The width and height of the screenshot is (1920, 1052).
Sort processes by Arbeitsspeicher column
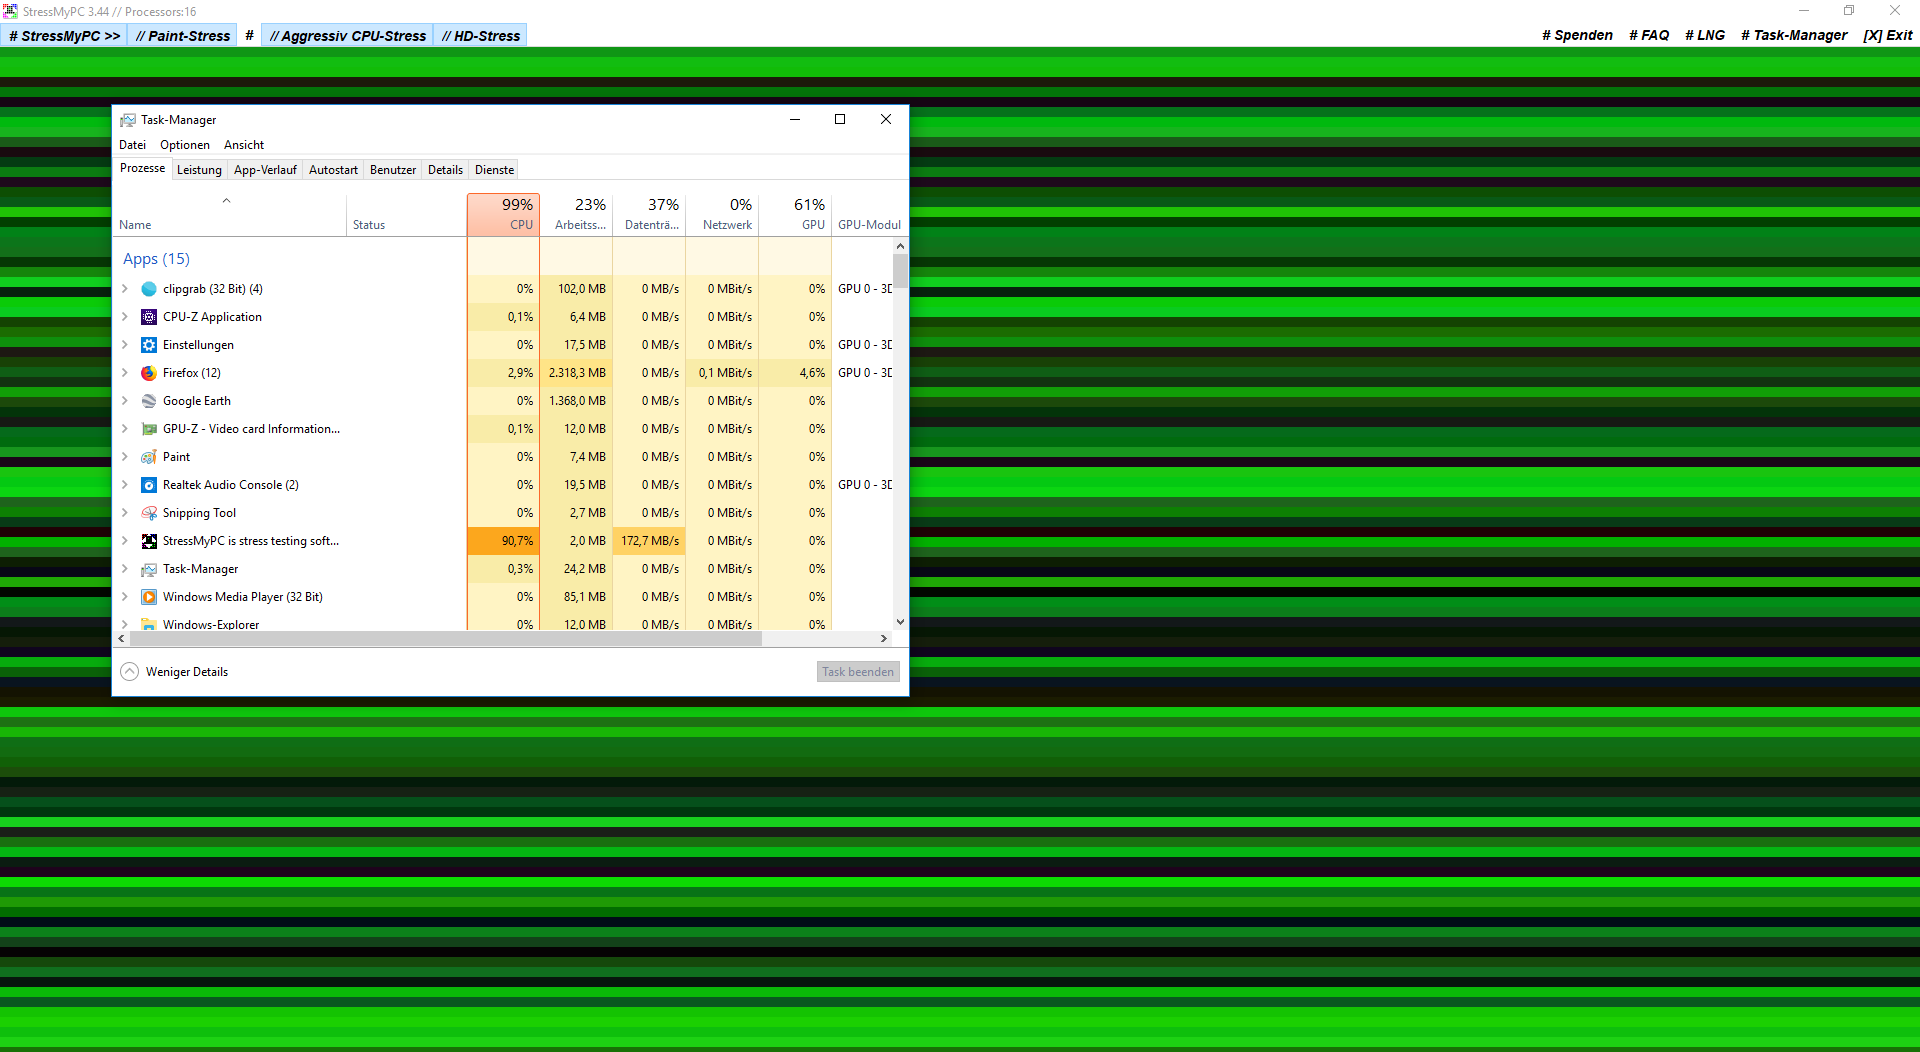point(576,215)
